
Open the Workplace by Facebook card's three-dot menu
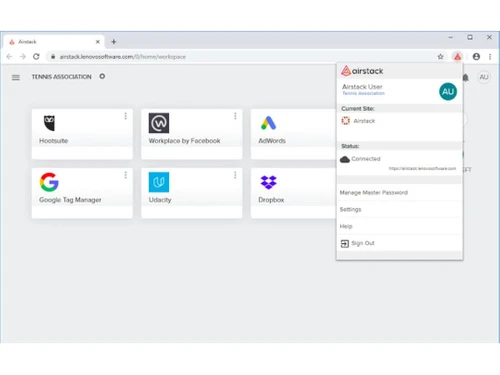pos(235,116)
